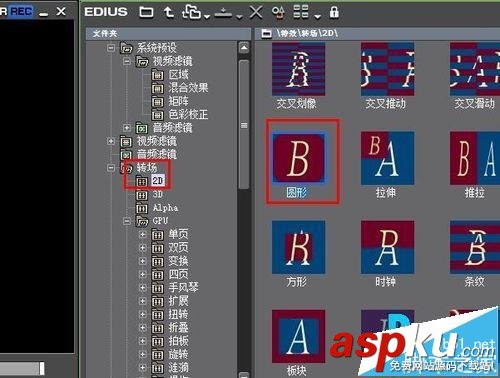This screenshot has height=378, width=500.
Task: Click the view mode grid icon
Action: coord(301,12)
